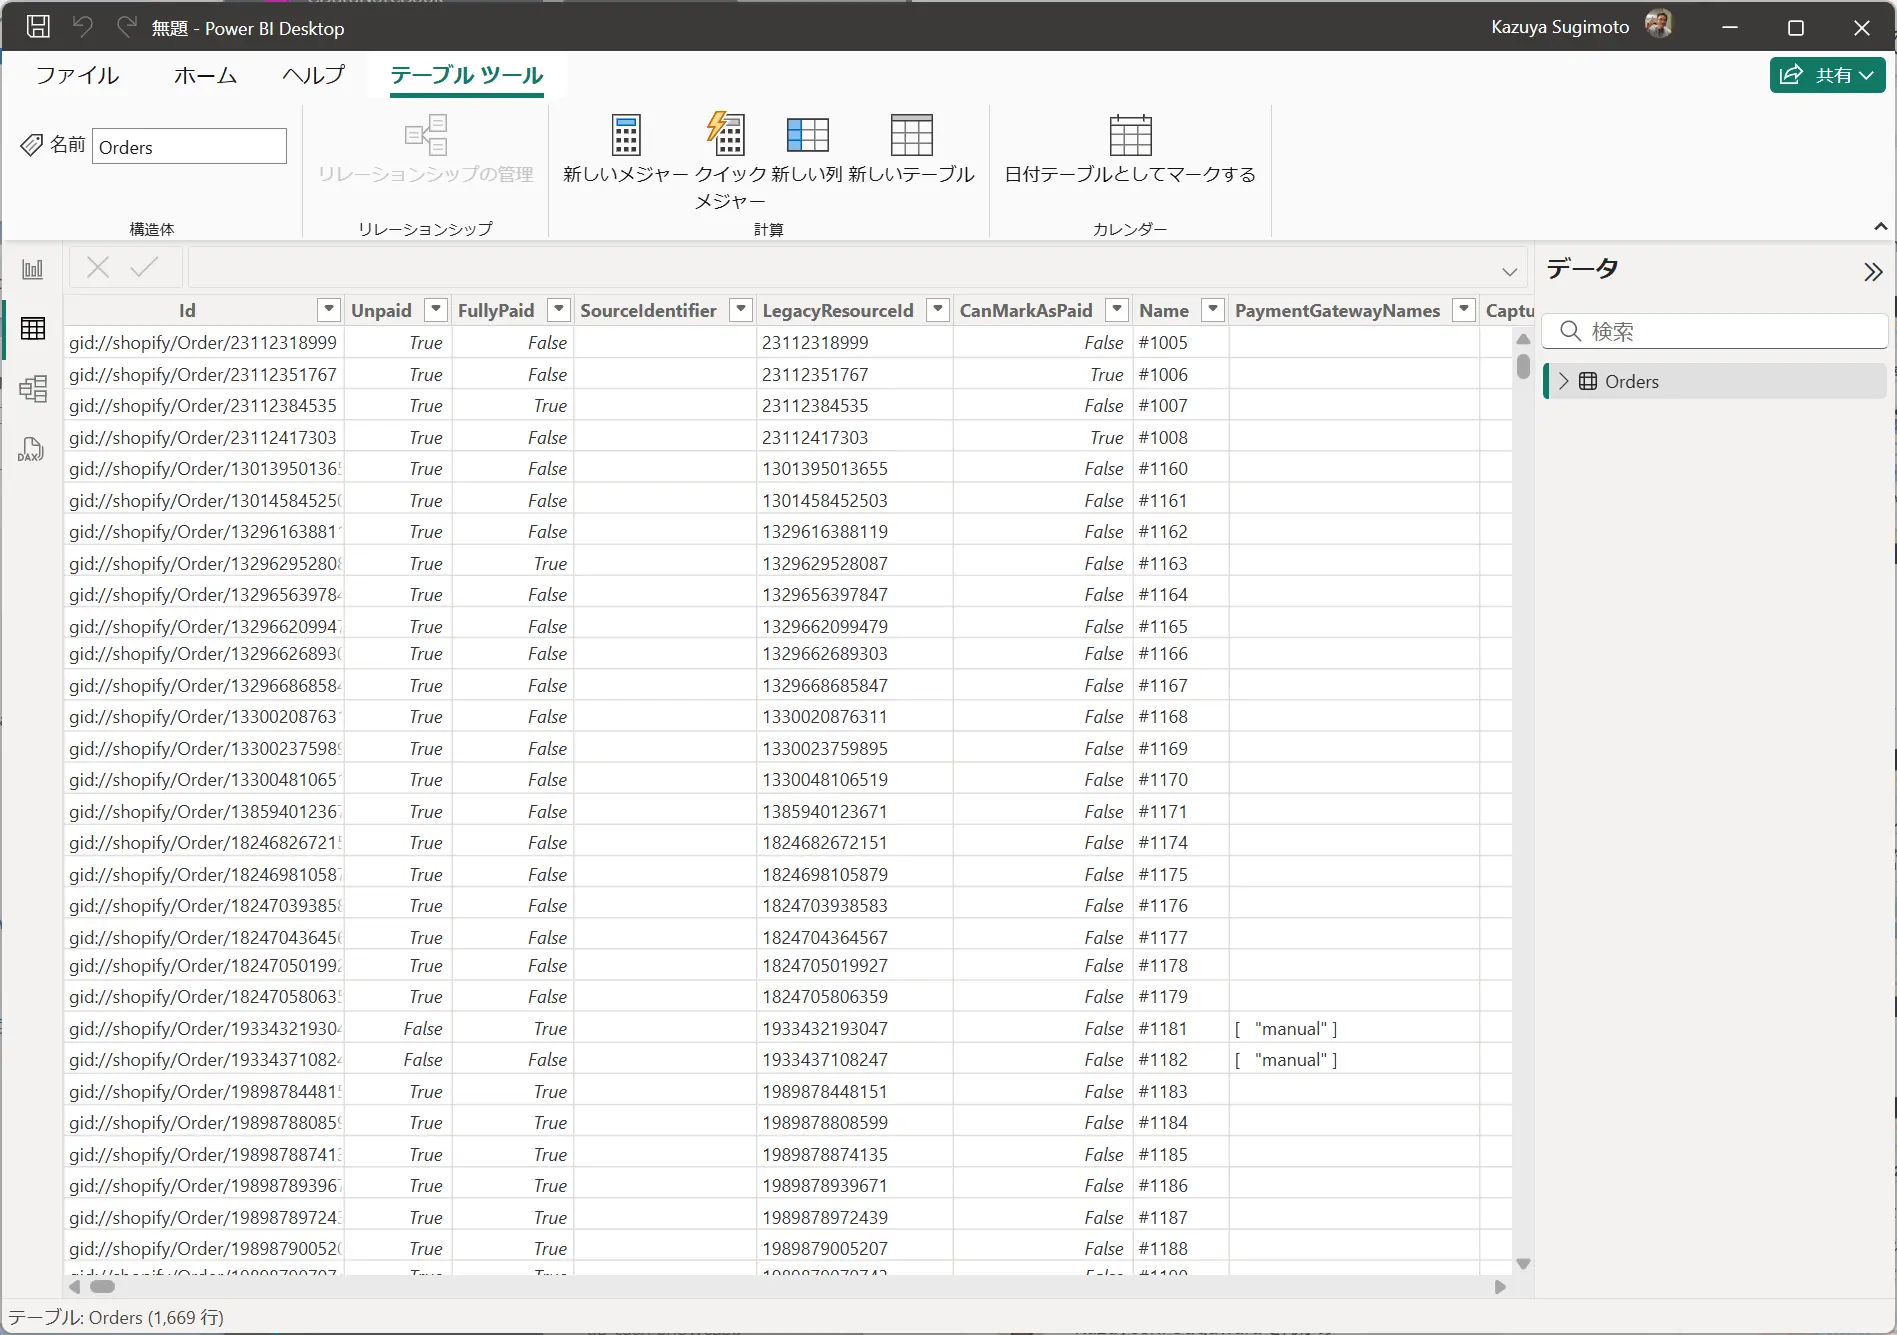Click the Name column header
The image size is (1897, 1335).
(x=1163, y=310)
